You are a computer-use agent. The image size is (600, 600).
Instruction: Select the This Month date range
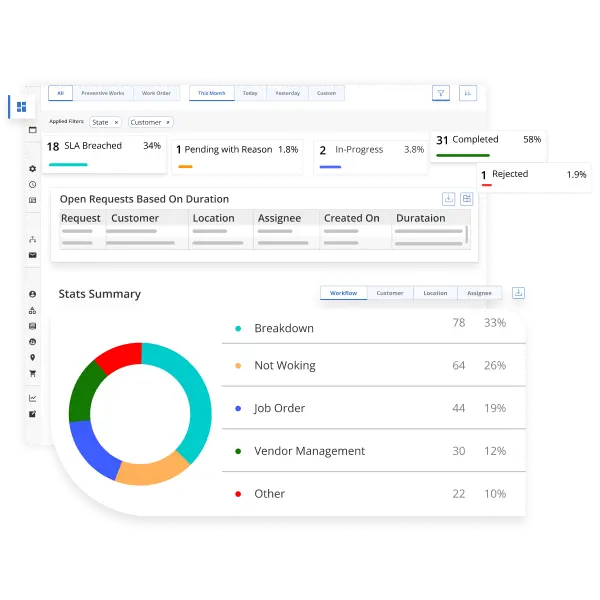[x=212, y=93]
